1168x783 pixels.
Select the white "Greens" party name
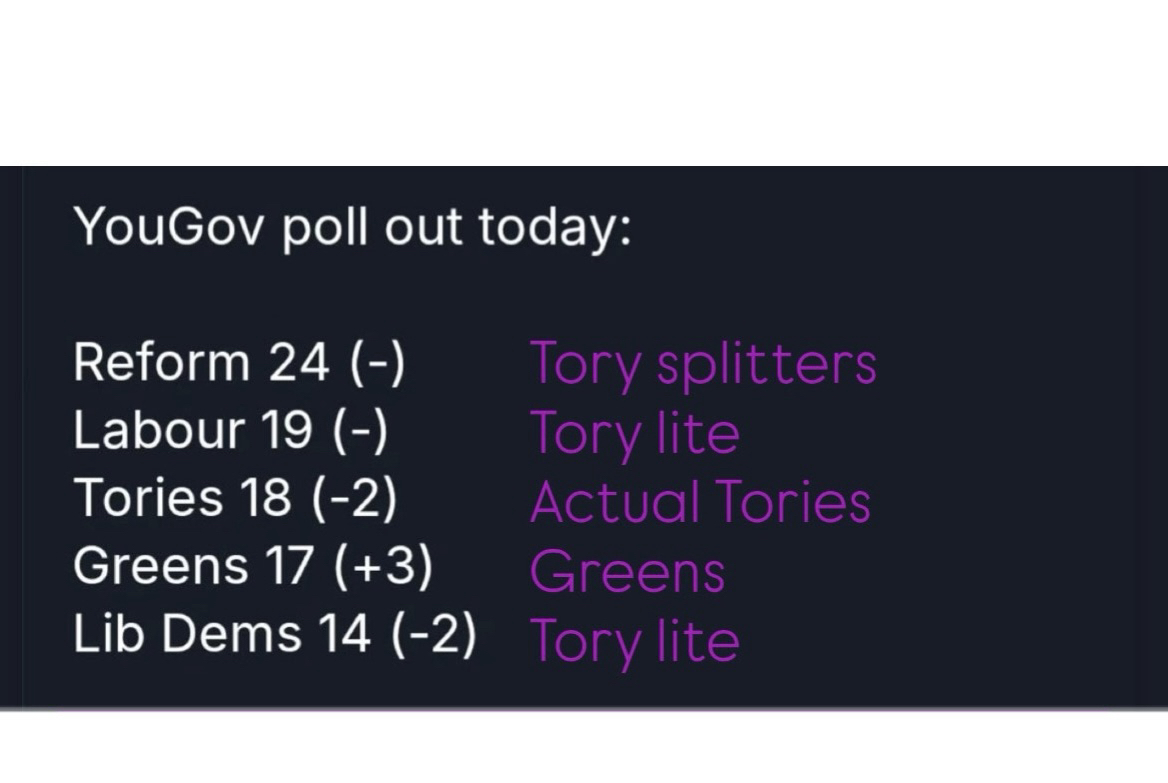[x=158, y=566]
